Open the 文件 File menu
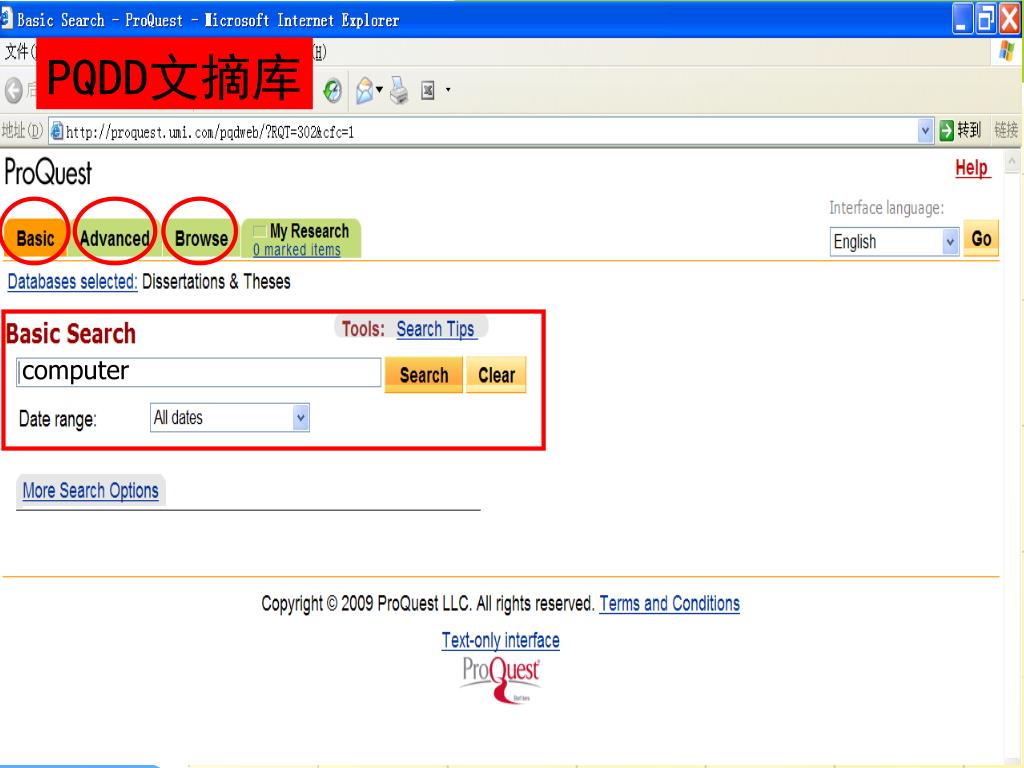The image size is (1024, 768). click(18, 51)
